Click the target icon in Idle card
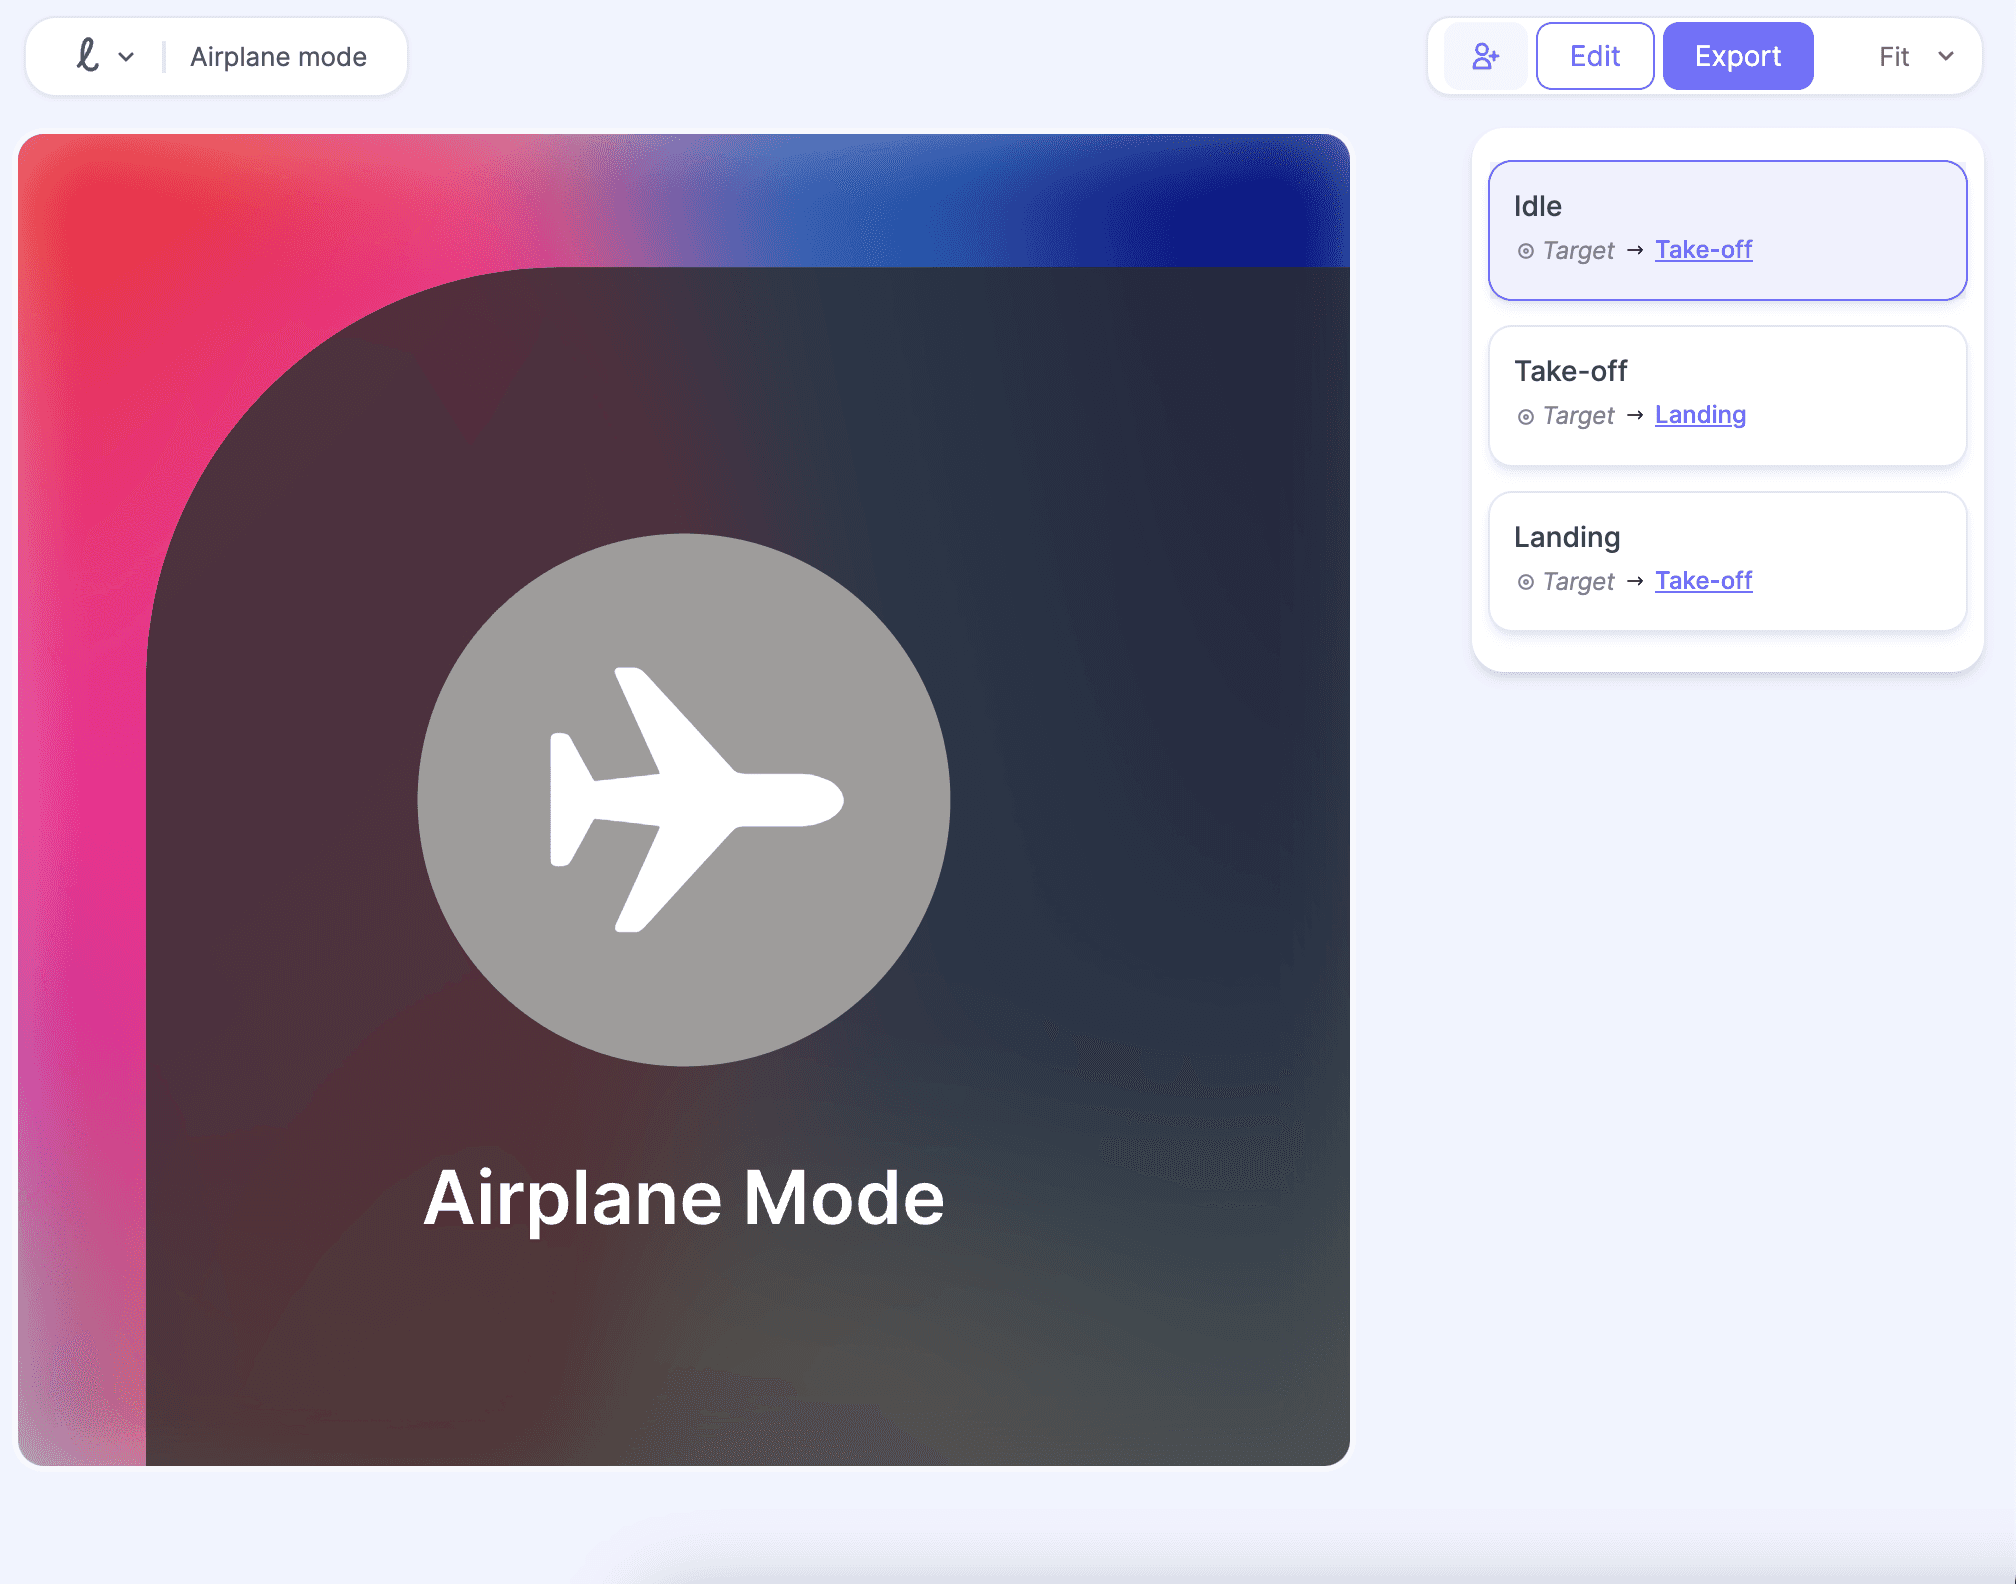The image size is (2016, 1584). coord(1526,251)
